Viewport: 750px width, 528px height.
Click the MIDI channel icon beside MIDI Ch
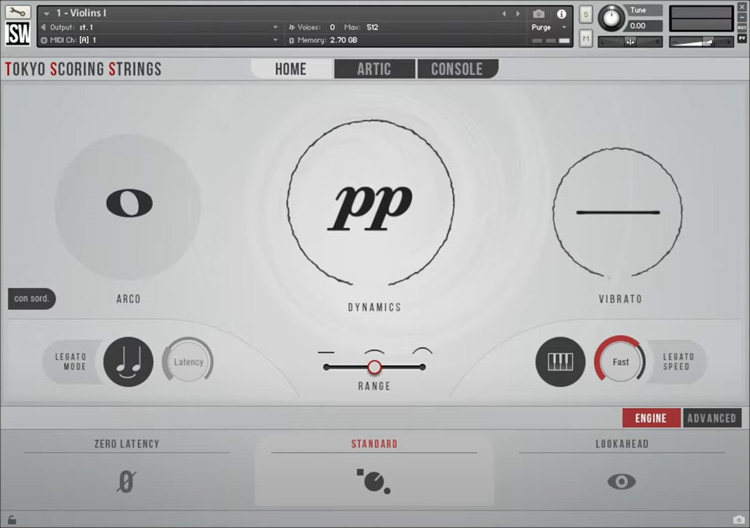tap(44, 40)
